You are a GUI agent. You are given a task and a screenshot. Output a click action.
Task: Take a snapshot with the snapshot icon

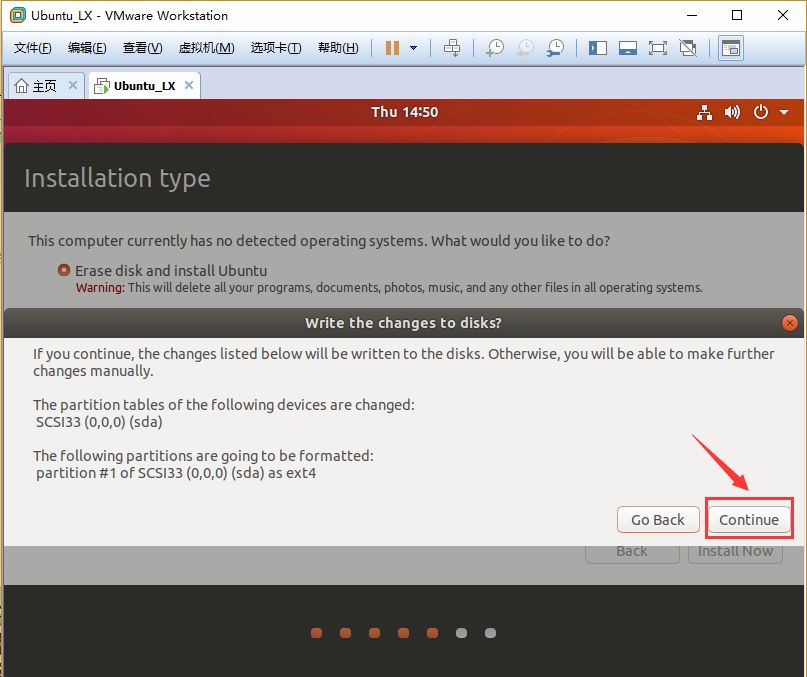coord(495,48)
